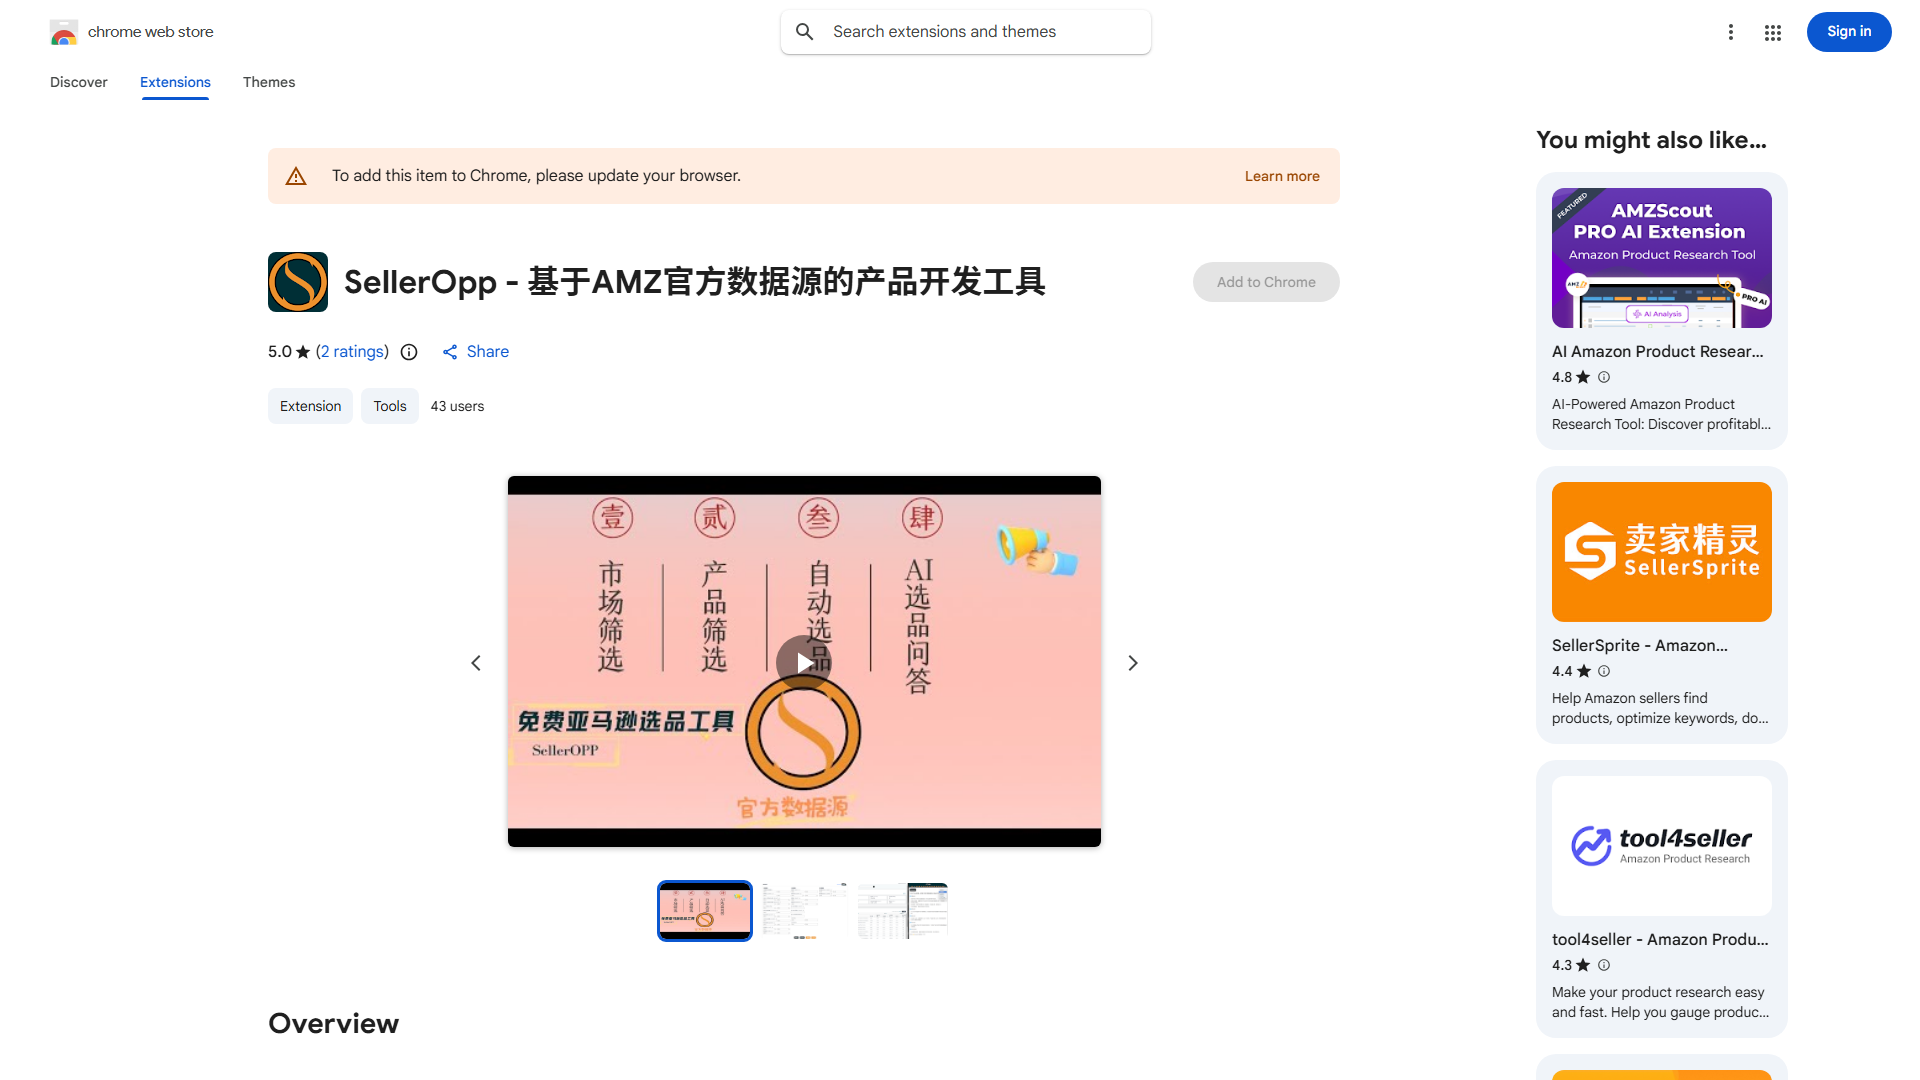
Task: Open the Extension category filter chip
Action: point(310,406)
